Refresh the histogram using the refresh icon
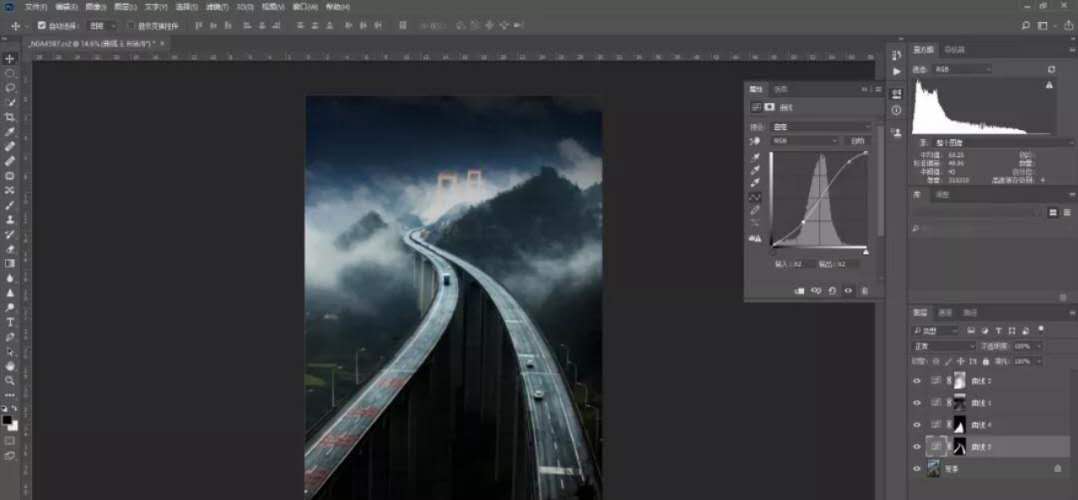Viewport: 1078px width, 500px height. pyautogui.click(x=1051, y=69)
